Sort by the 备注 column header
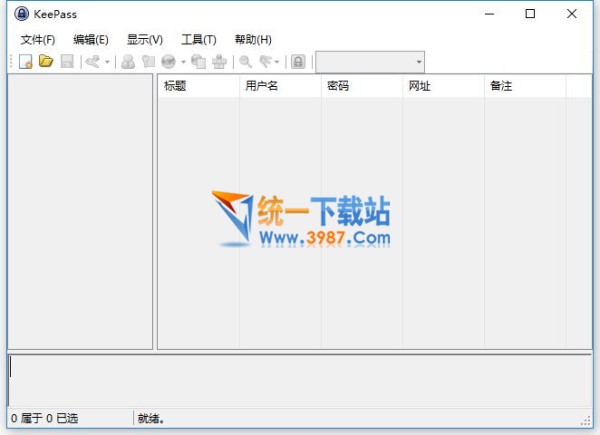Image resolution: width=600 pixels, height=435 pixels. coord(525,86)
